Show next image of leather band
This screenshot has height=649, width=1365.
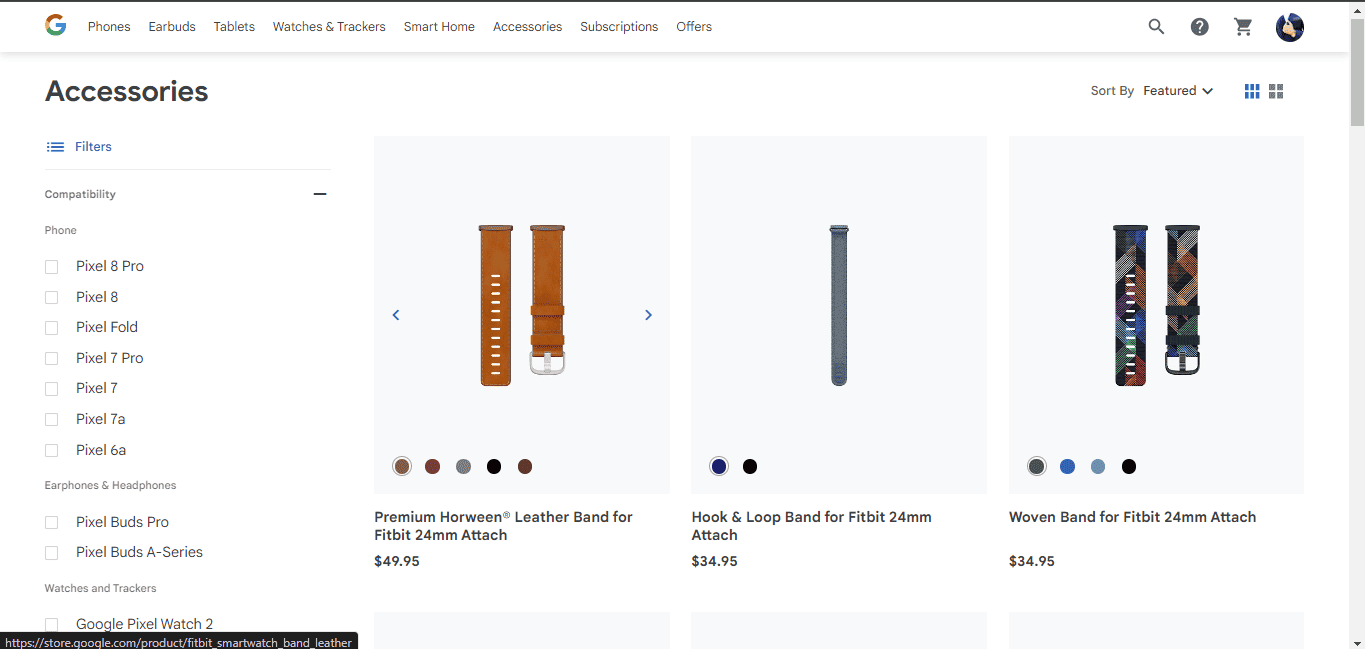(648, 315)
